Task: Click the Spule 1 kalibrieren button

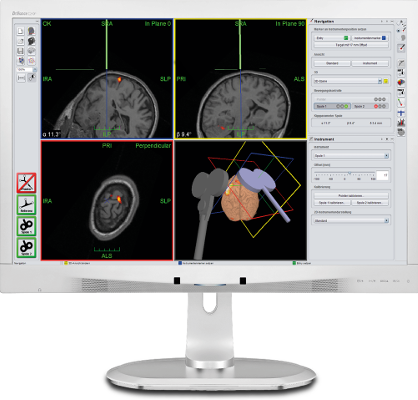Action: (x=332, y=203)
